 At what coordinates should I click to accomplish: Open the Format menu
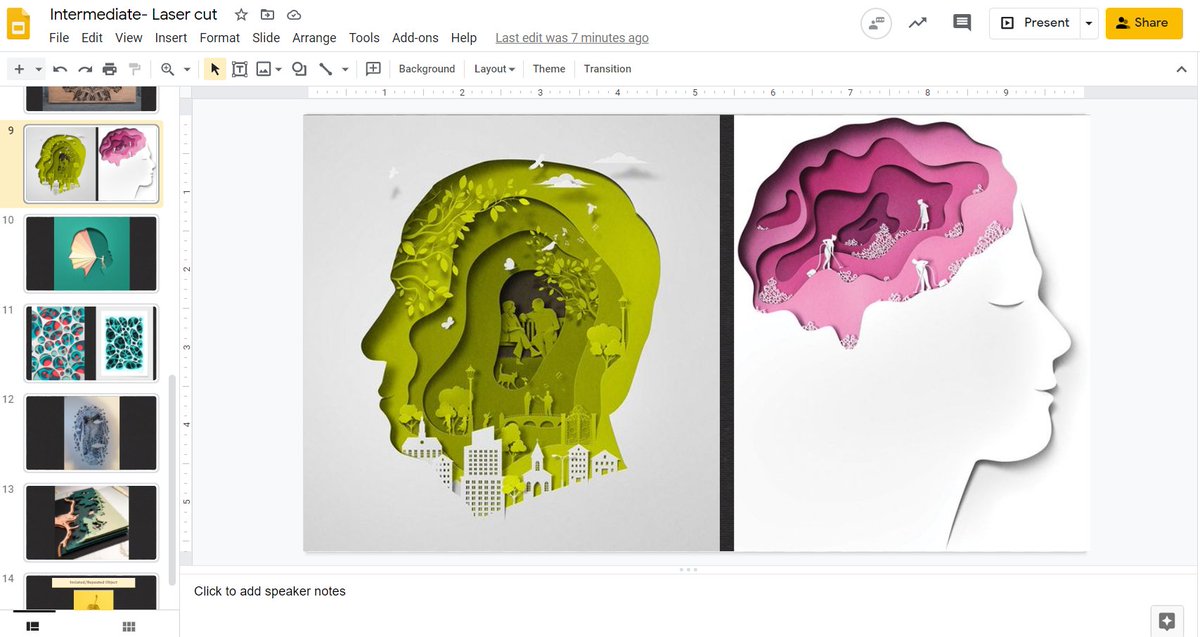(x=220, y=38)
